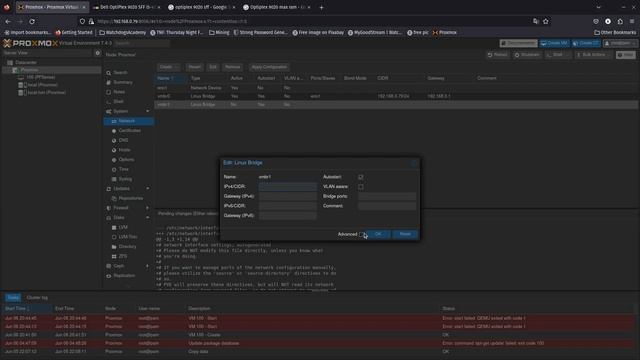Click the IPv6/CIDR input field
This screenshot has height=360, width=640.
pos(288,206)
